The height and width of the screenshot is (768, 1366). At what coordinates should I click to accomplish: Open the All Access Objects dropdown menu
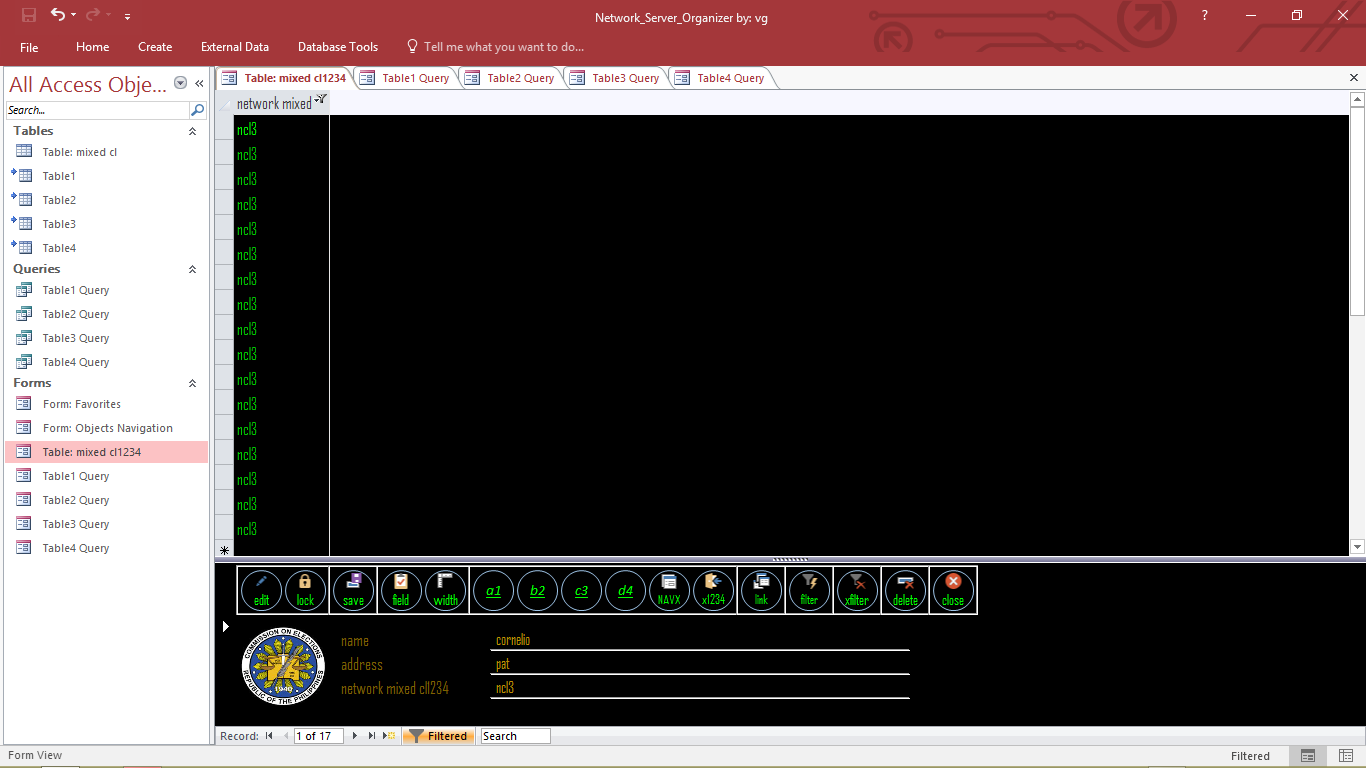coord(181,84)
